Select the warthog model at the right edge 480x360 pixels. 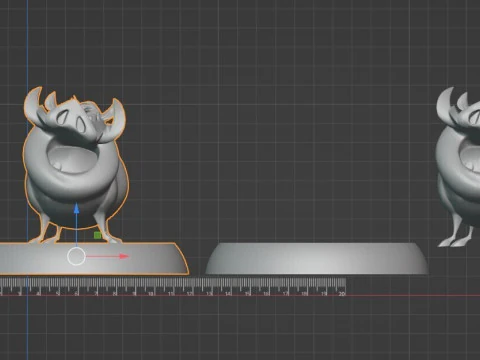click(458, 167)
